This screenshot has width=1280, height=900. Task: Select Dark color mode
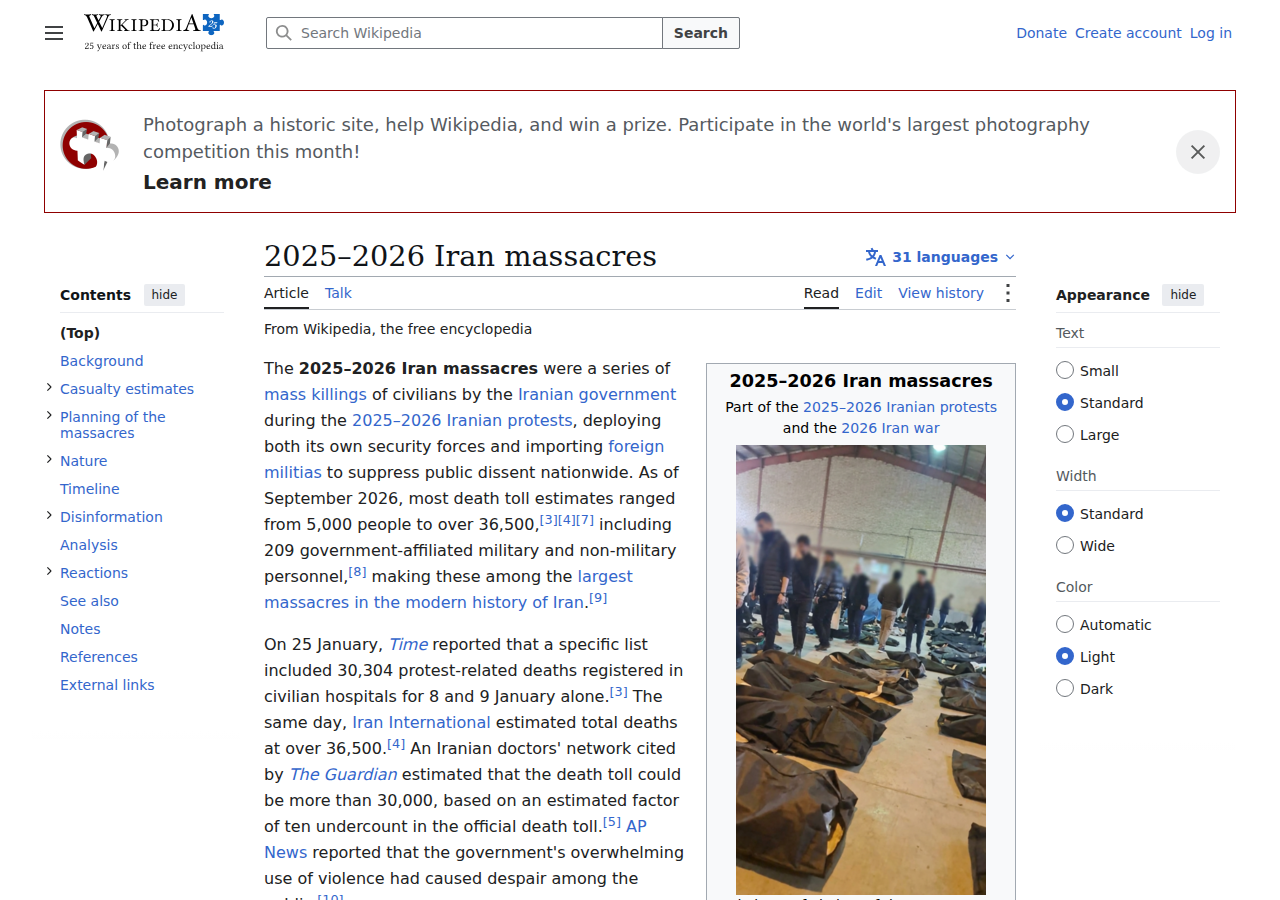click(x=1065, y=689)
